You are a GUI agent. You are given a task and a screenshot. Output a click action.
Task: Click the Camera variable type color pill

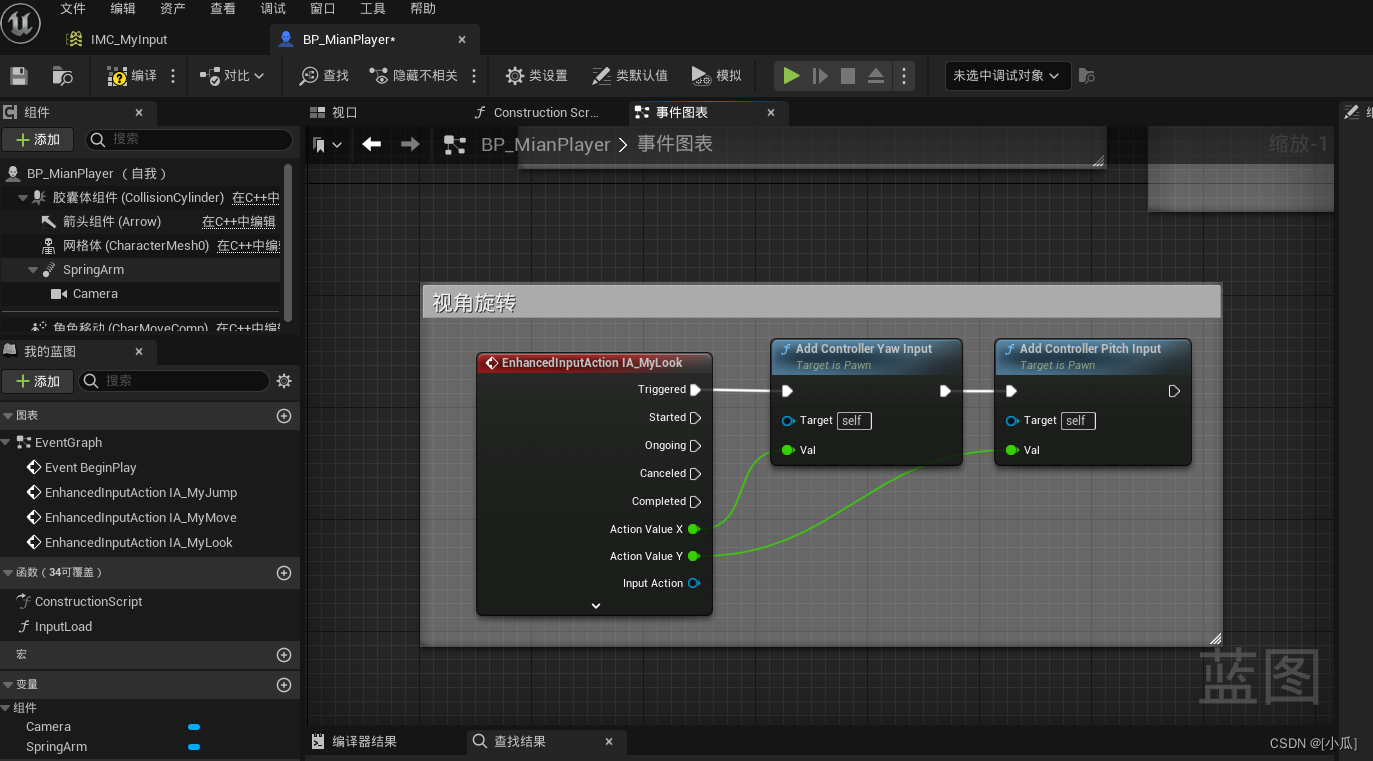[x=194, y=727]
